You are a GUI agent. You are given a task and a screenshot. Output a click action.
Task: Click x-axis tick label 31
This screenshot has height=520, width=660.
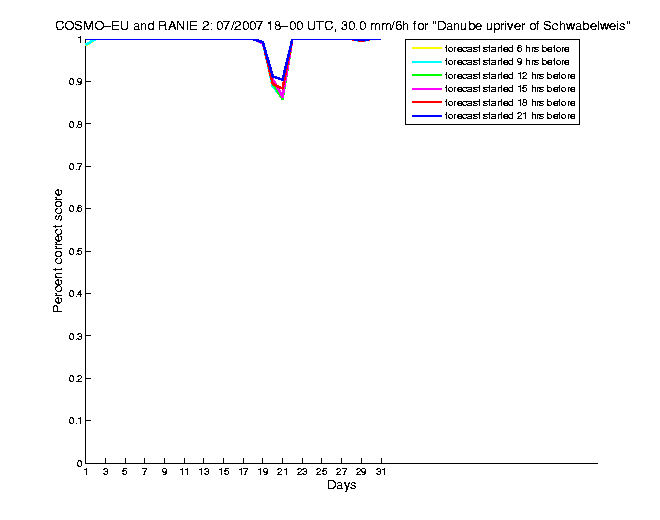tap(381, 472)
